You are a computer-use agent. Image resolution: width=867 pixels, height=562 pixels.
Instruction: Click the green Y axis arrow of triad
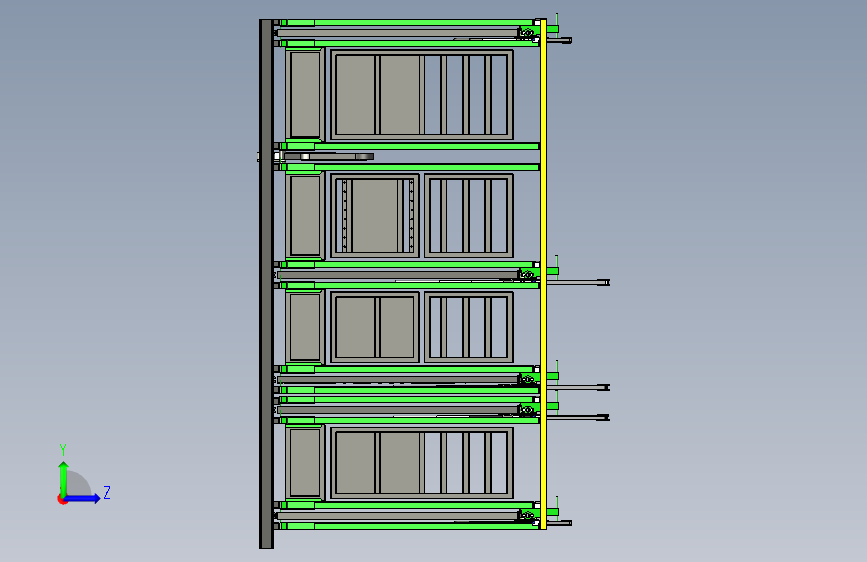pos(63,479)
